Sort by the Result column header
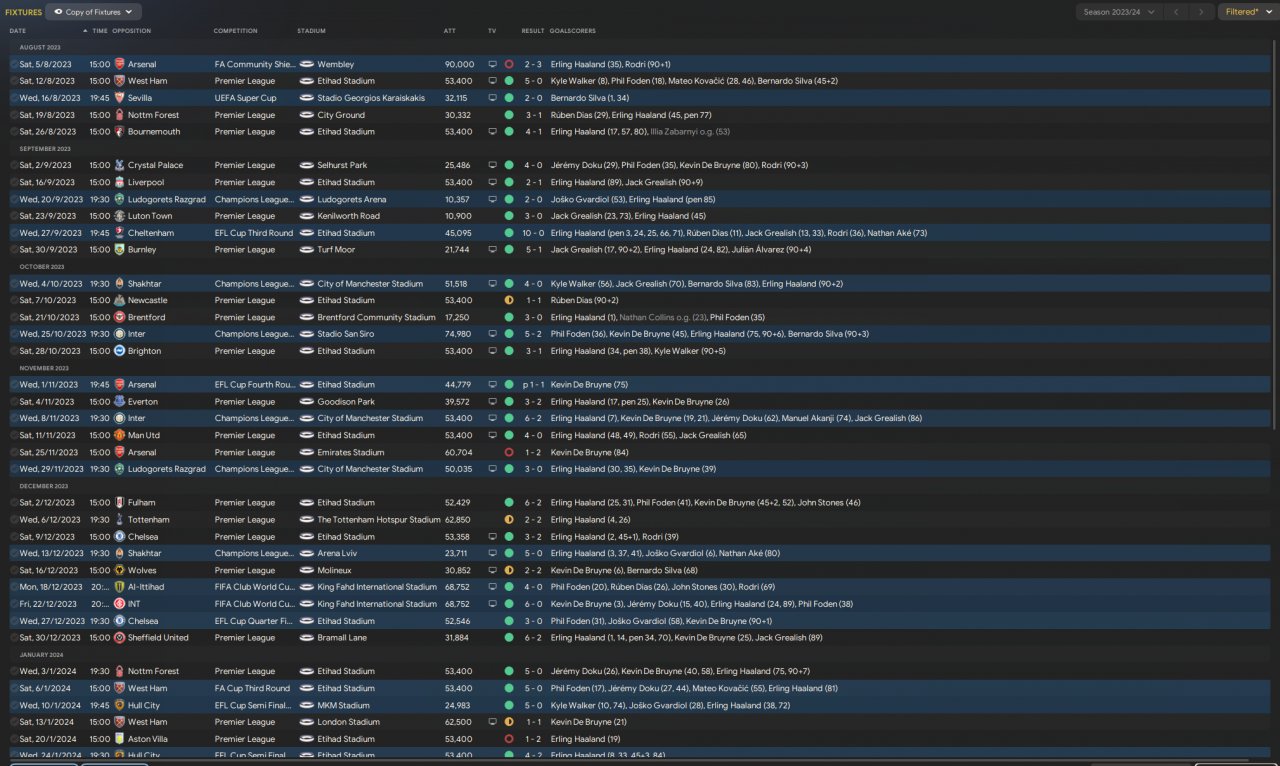This screenshot has width=1280, height=766. click(533, 31)
